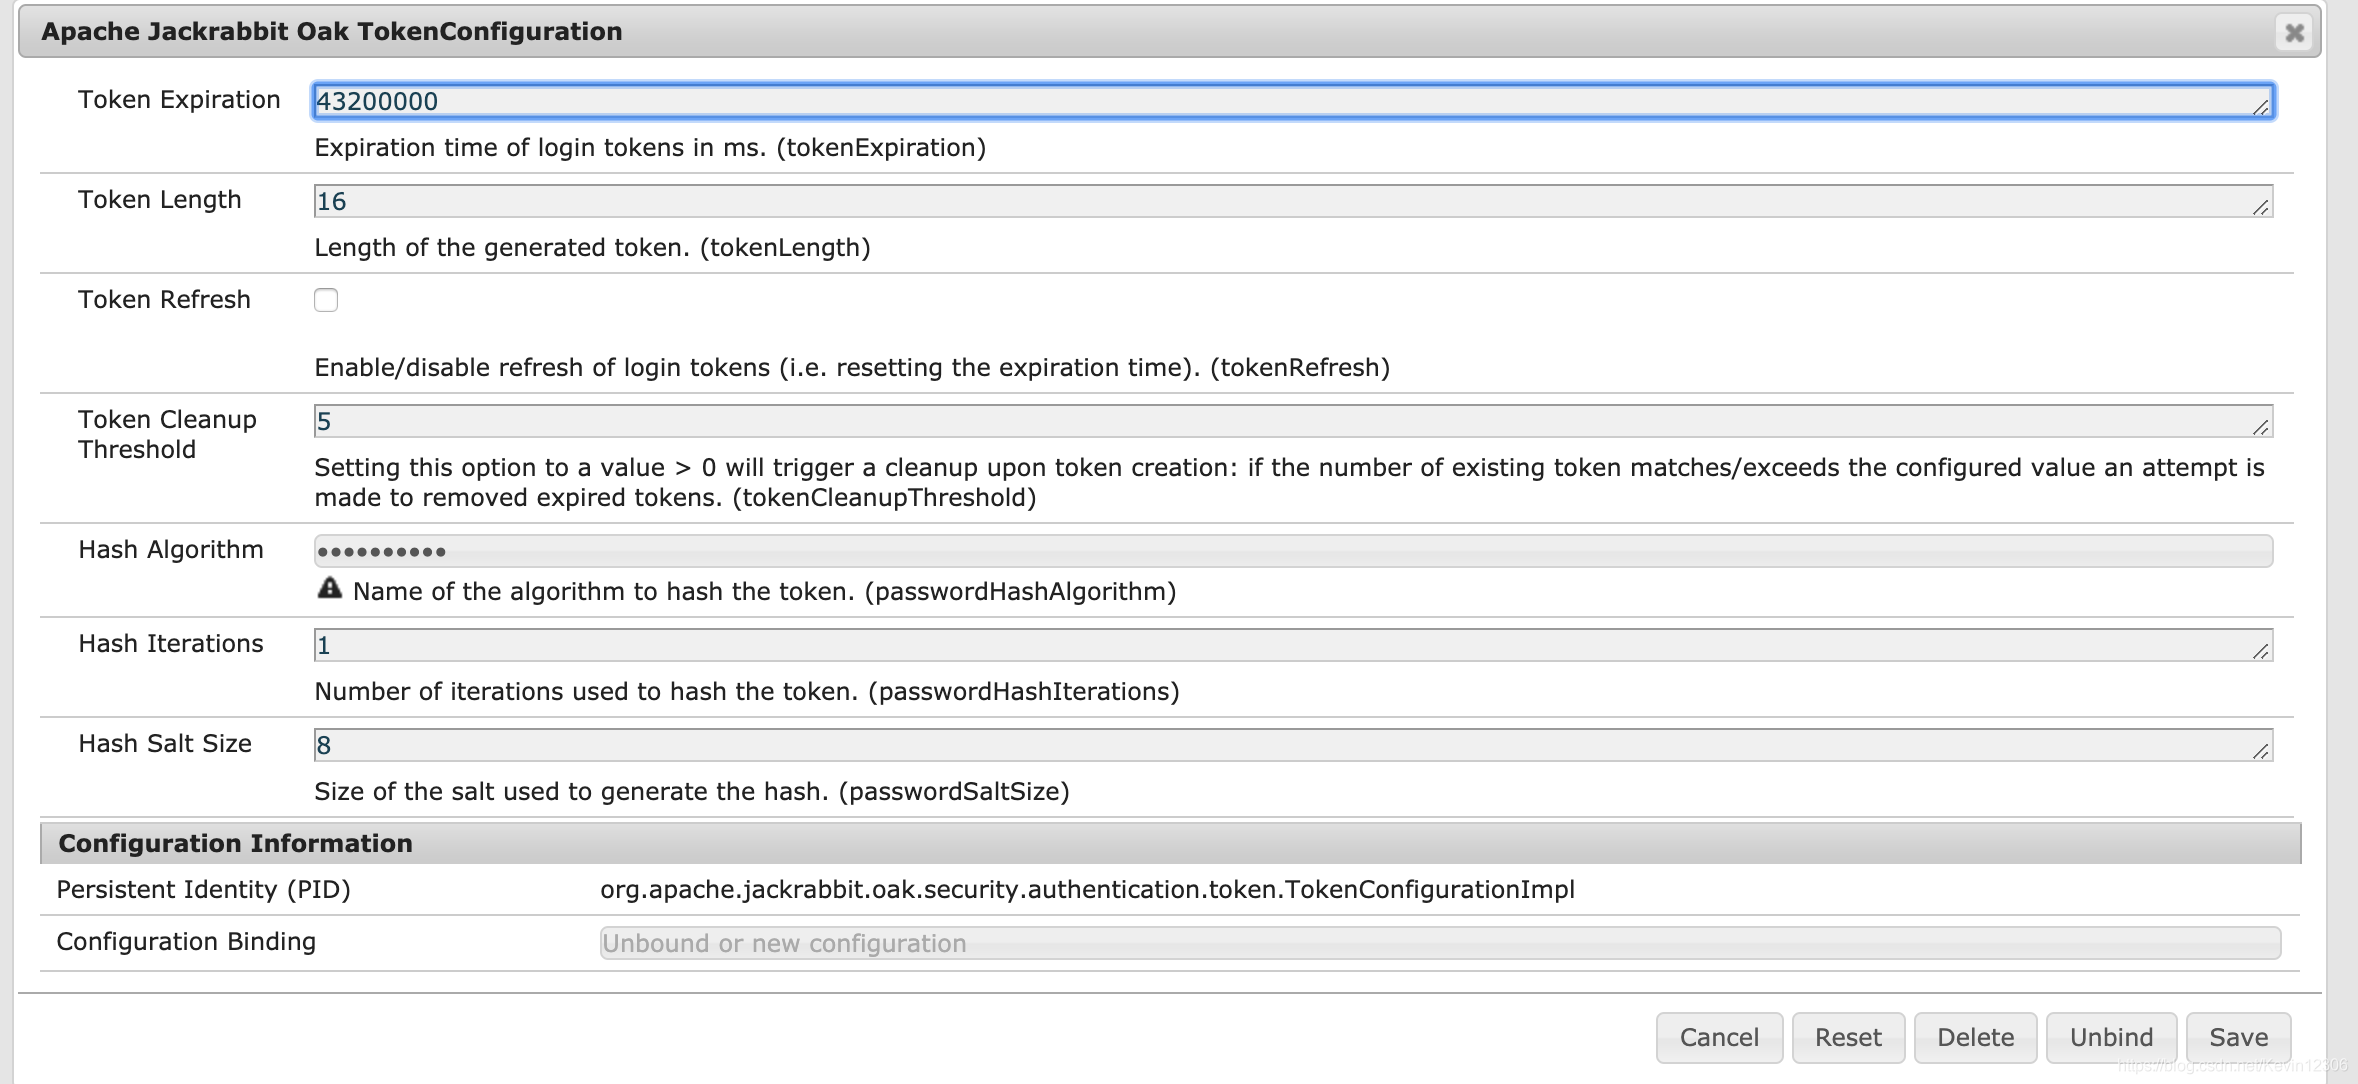The height and width of the screenshot is (1084, 2358).
Task: Delete this configuration
Action: pos(1975,1037)
